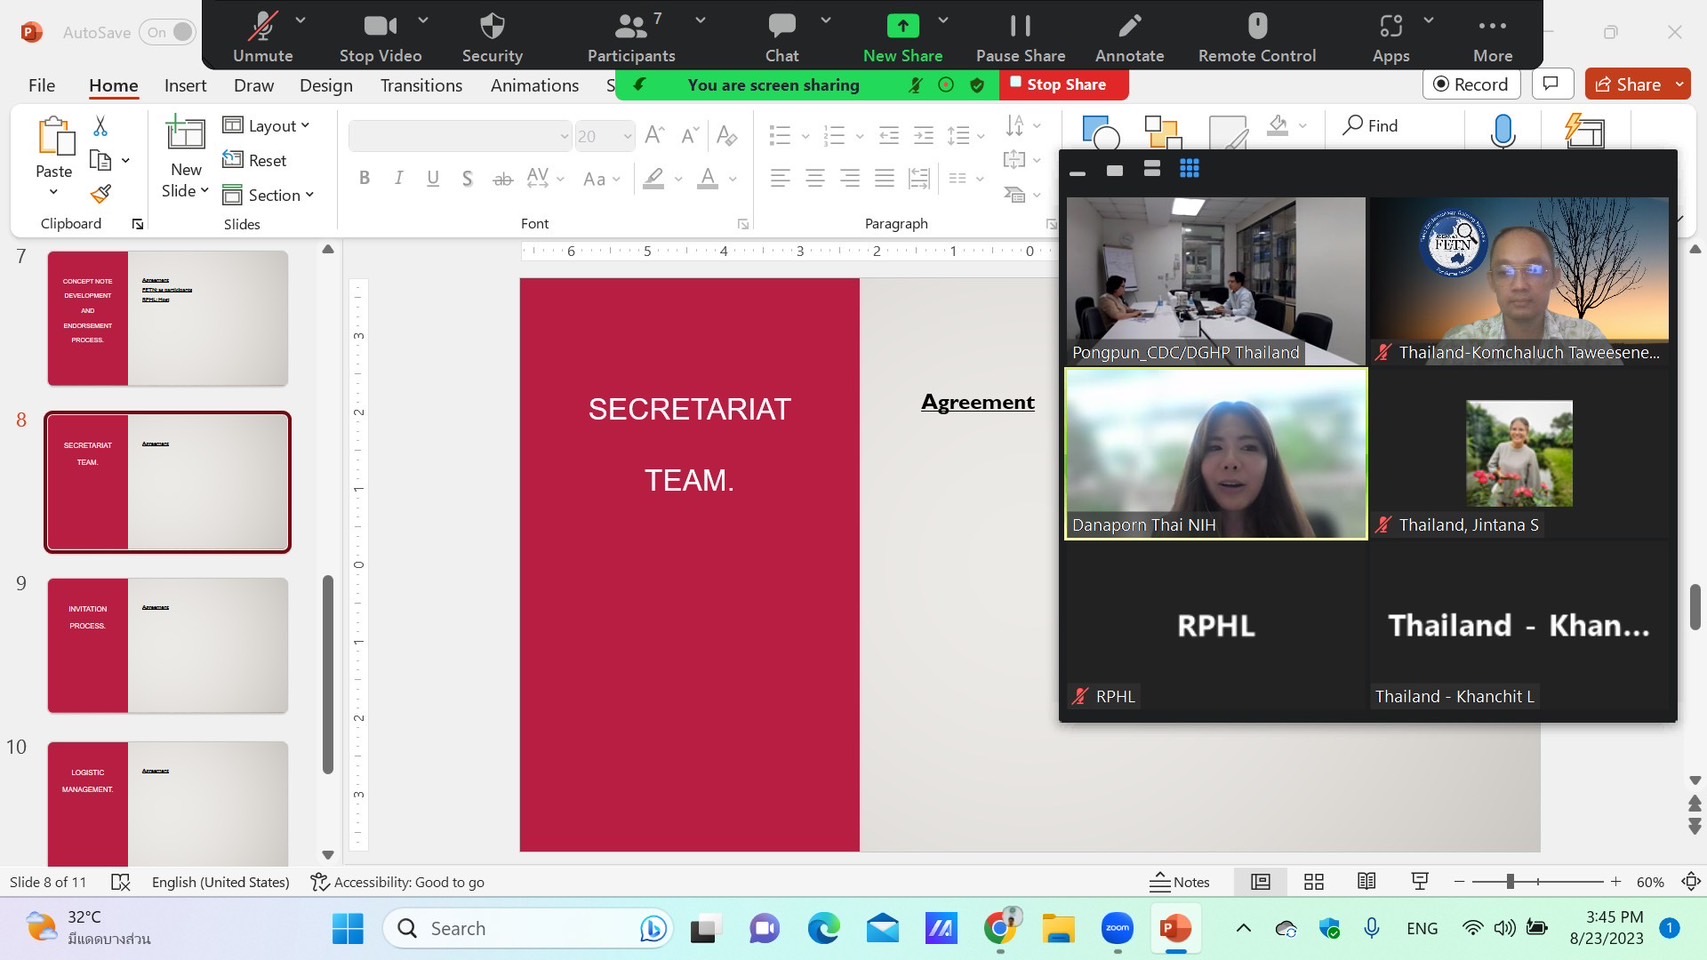Open the comments pane icon near Share
This screenshot has height=960, width=1707.
pos(1551,84)
